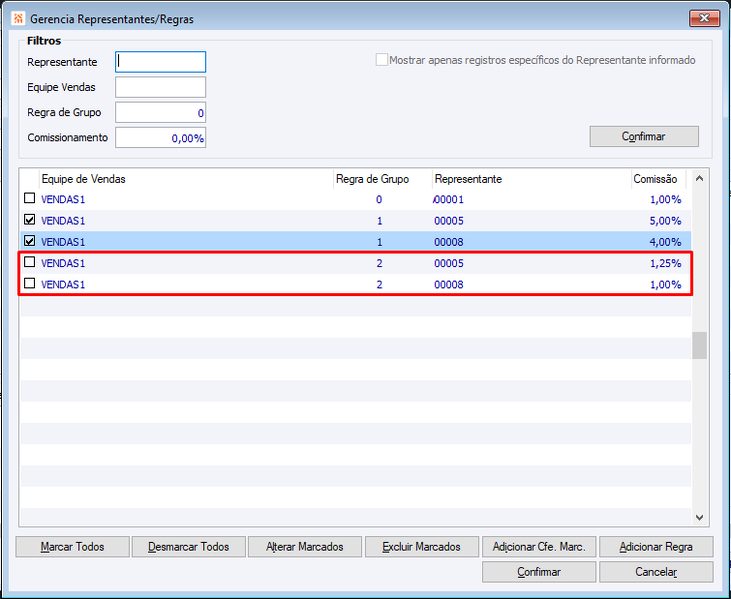
Task: Uncheck the row with comissão 5,00%
Action: pyautogui.click(x=29, y=220)
